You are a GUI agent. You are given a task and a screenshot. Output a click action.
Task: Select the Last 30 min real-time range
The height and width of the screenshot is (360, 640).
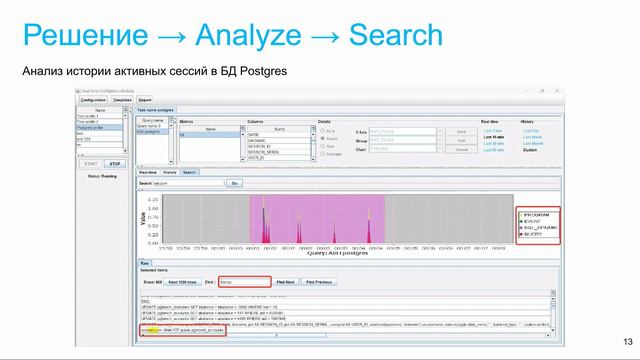coord(493,144)
